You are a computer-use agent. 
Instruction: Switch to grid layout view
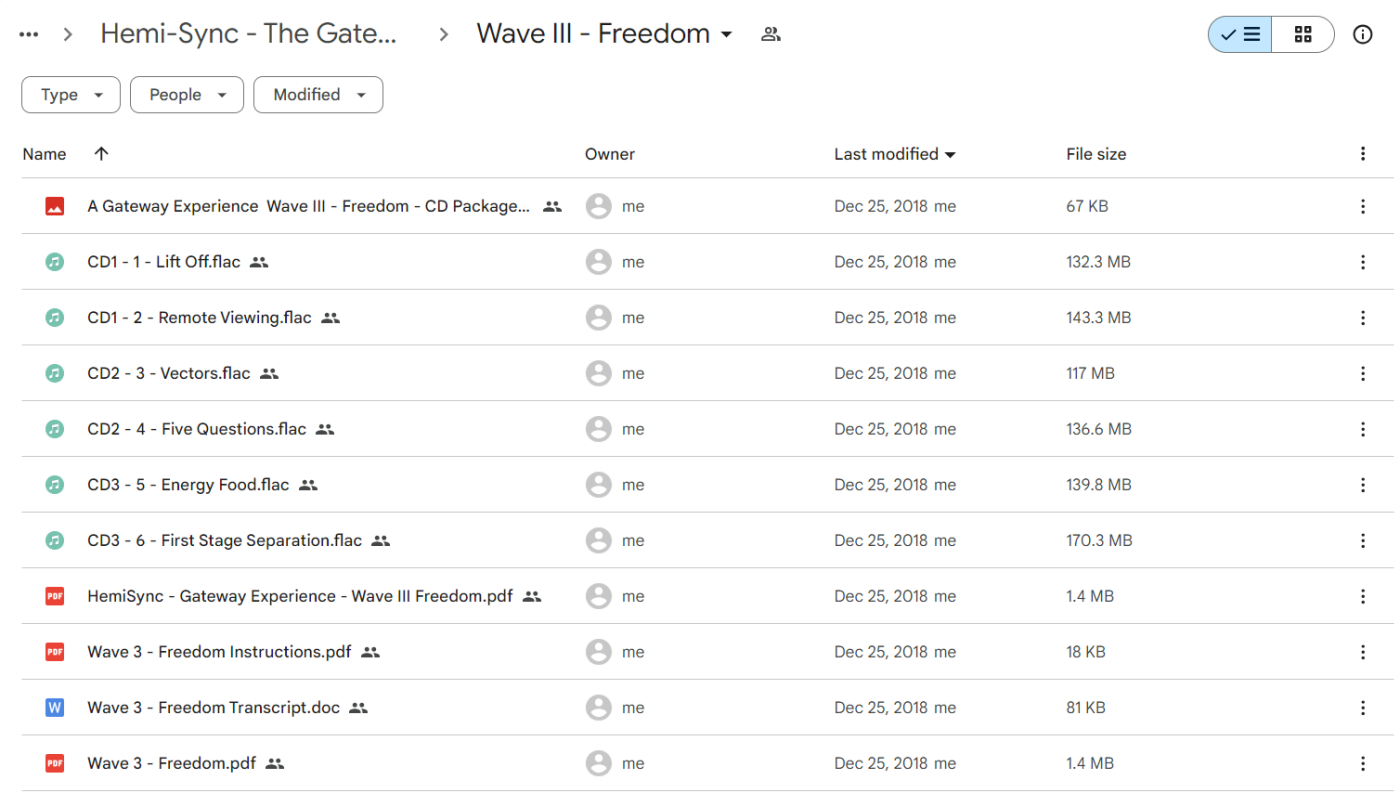click(x=1302, y=35)
